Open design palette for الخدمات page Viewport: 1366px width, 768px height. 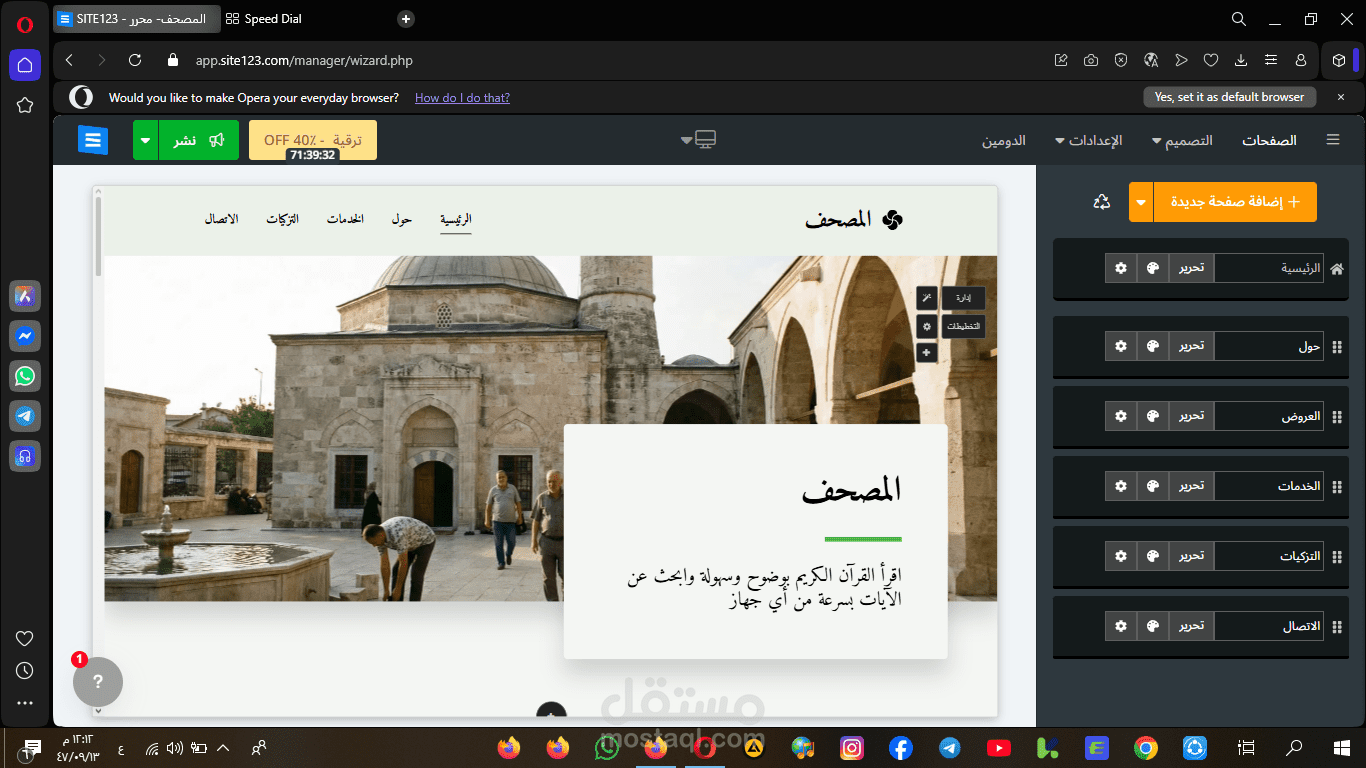click(1152, 486)
